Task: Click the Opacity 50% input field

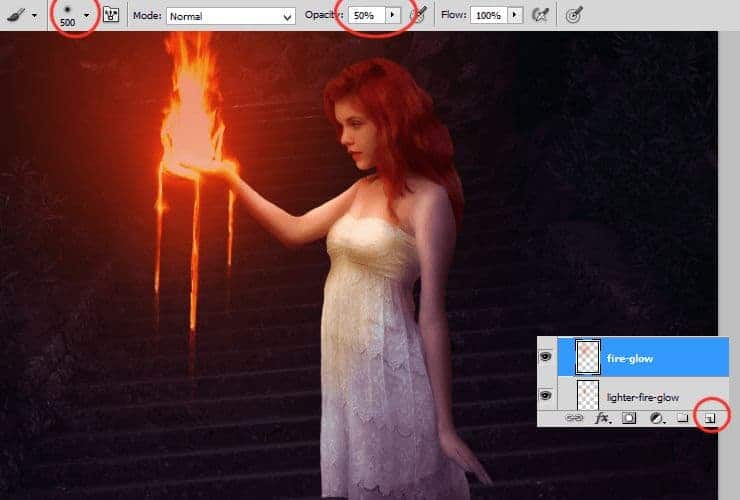Action: [x=366, y=15]
